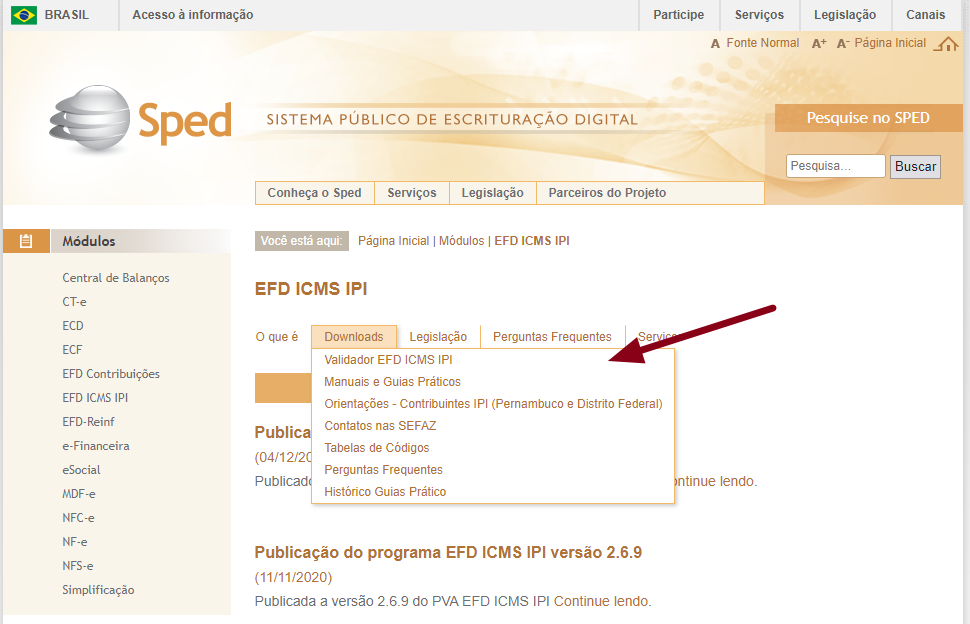Select the Perguntas Frequentes tab

(x=552, y=336)
